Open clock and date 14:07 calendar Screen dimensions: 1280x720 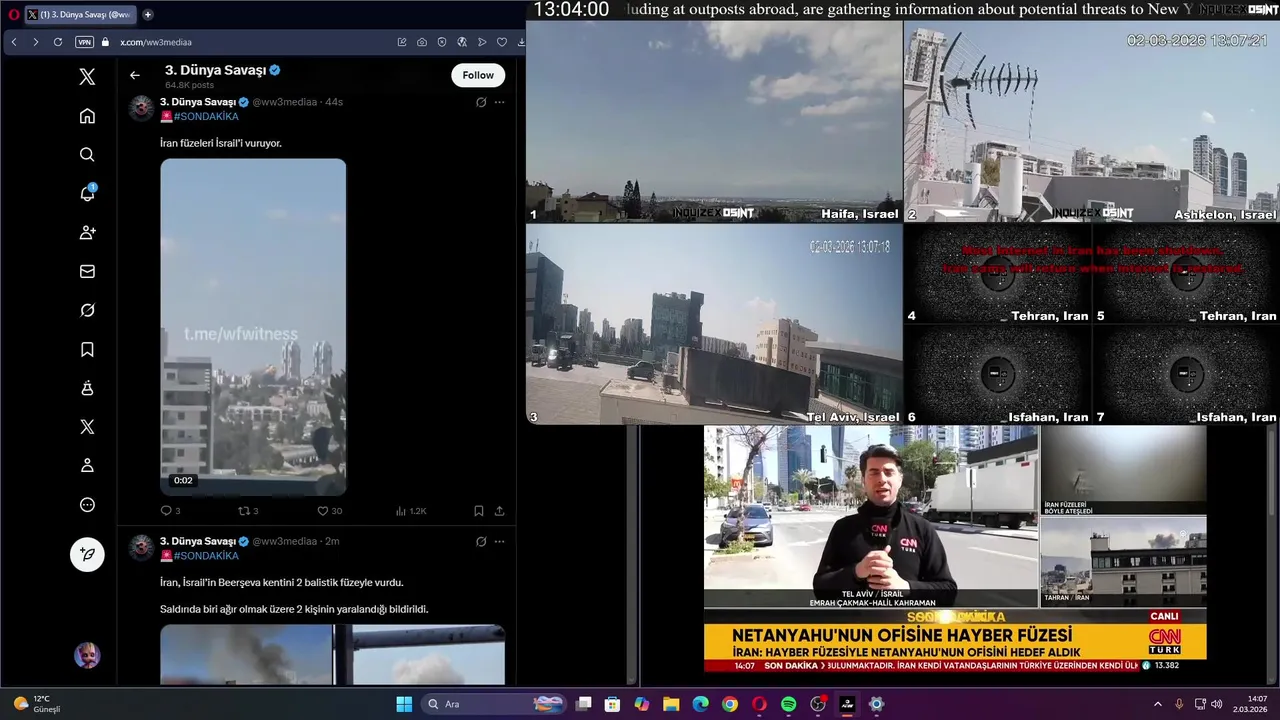click(x=1252, y=704)
